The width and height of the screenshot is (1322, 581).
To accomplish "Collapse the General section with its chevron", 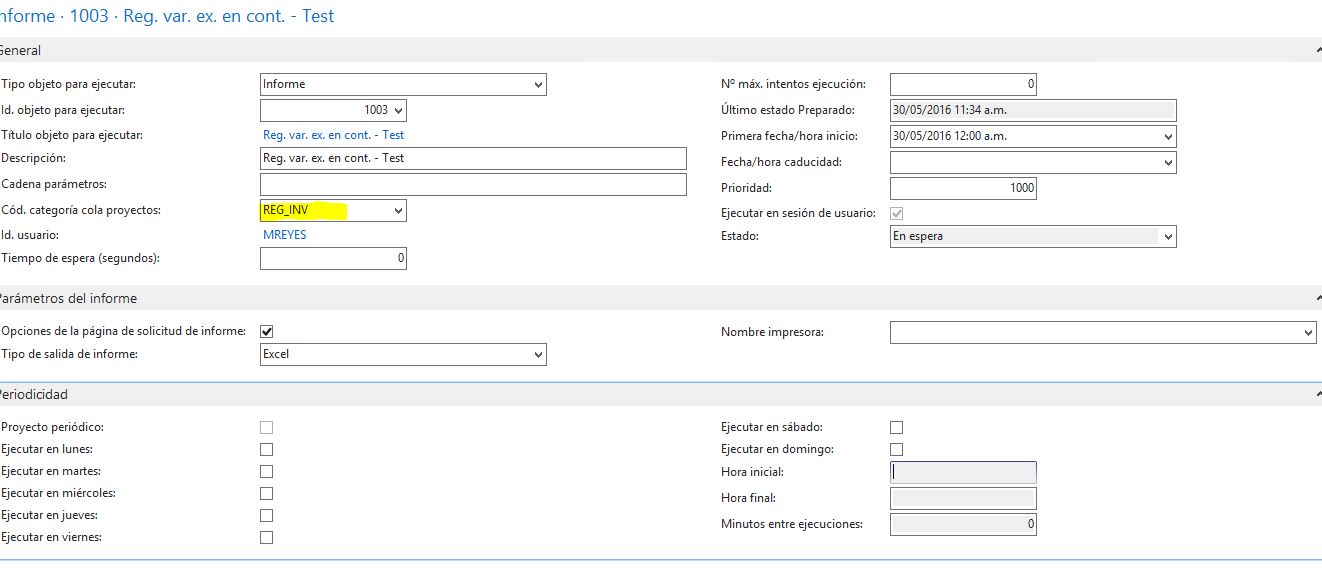I will click(1317, 51).
